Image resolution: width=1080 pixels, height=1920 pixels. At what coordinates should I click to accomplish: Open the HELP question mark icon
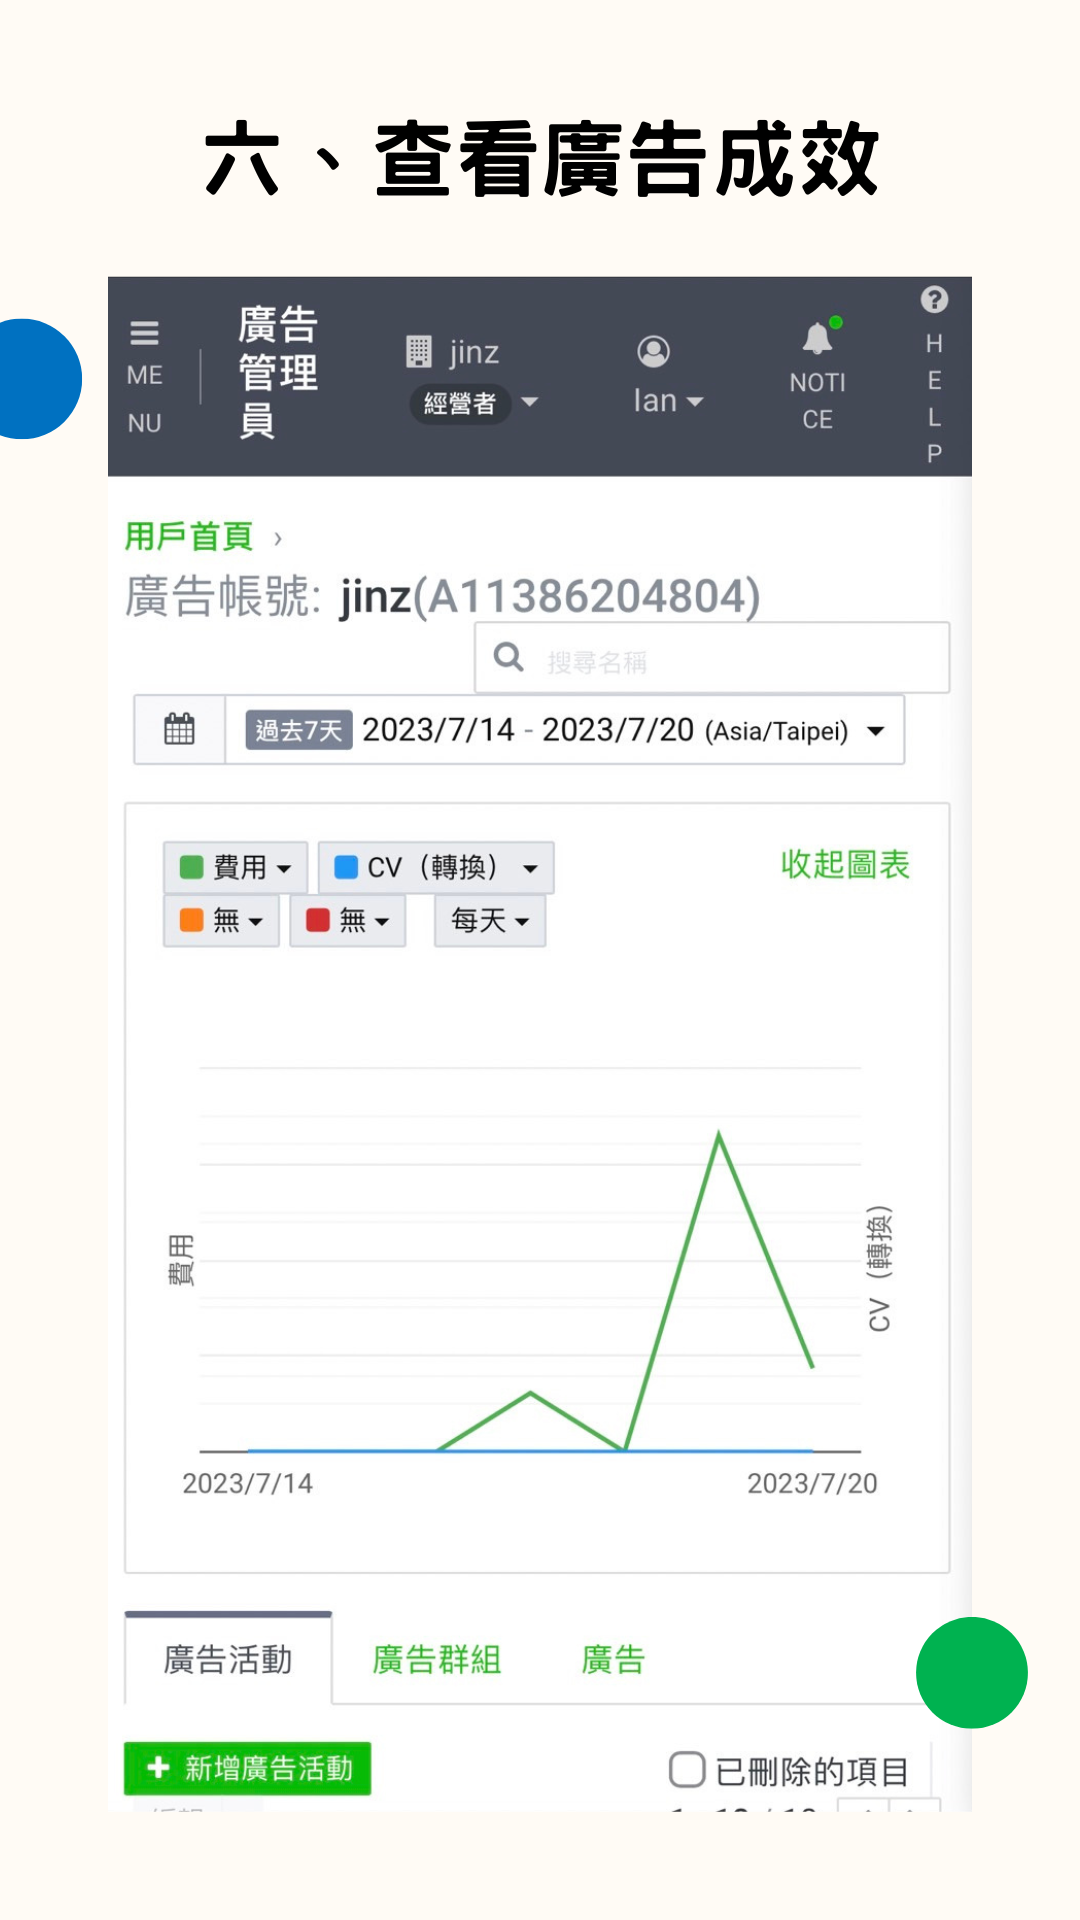pos(934,299)
